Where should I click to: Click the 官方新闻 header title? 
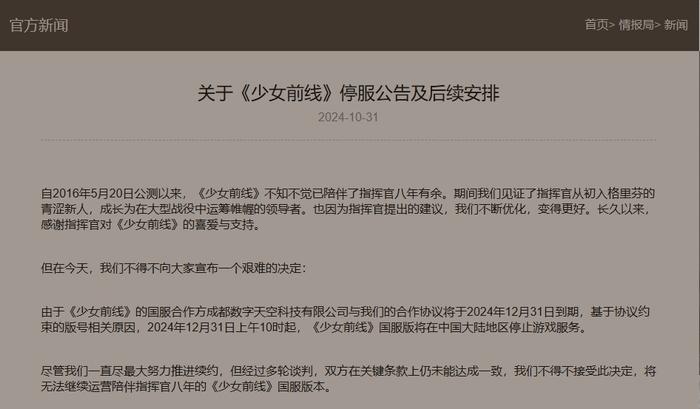pyautogui.click(x=39, y=25)
